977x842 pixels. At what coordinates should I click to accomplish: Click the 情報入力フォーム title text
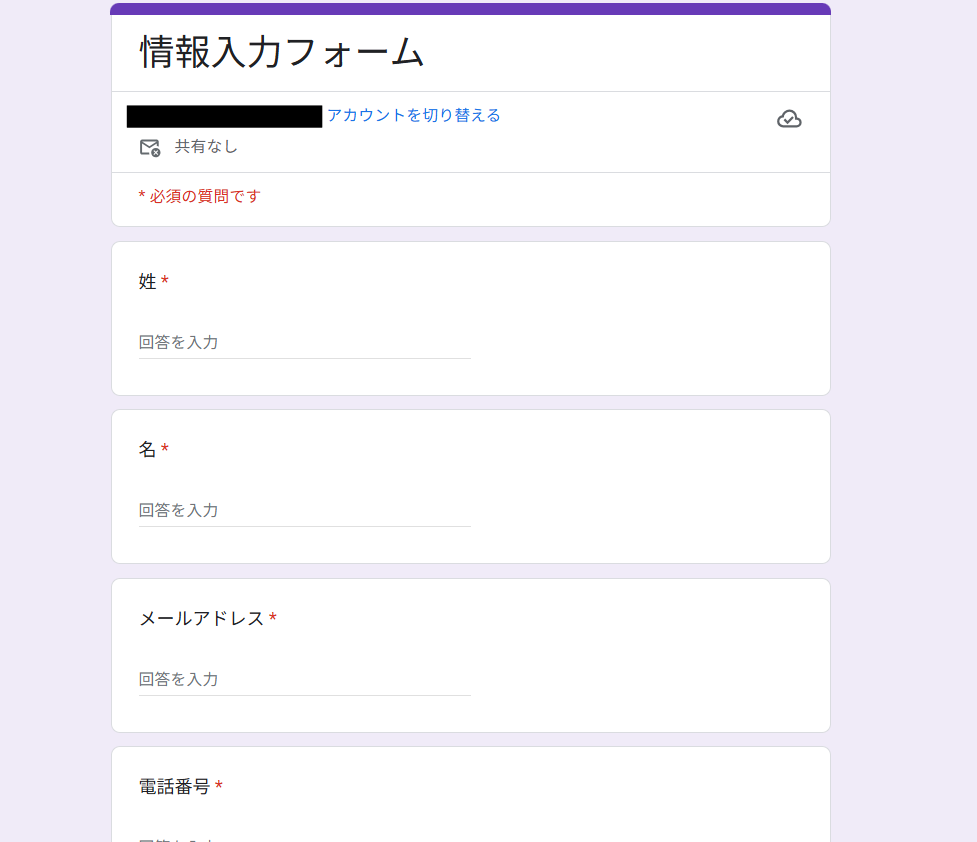tap(282, 52)
